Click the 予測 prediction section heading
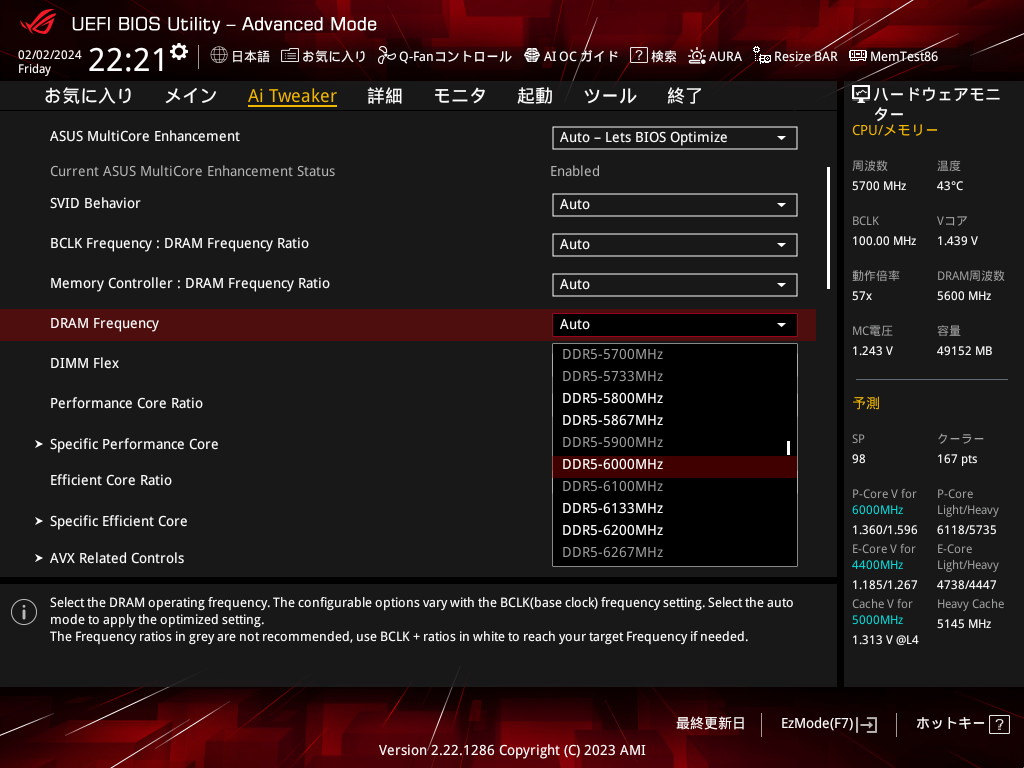This screenshot has height=768, width=1024. 866,403
